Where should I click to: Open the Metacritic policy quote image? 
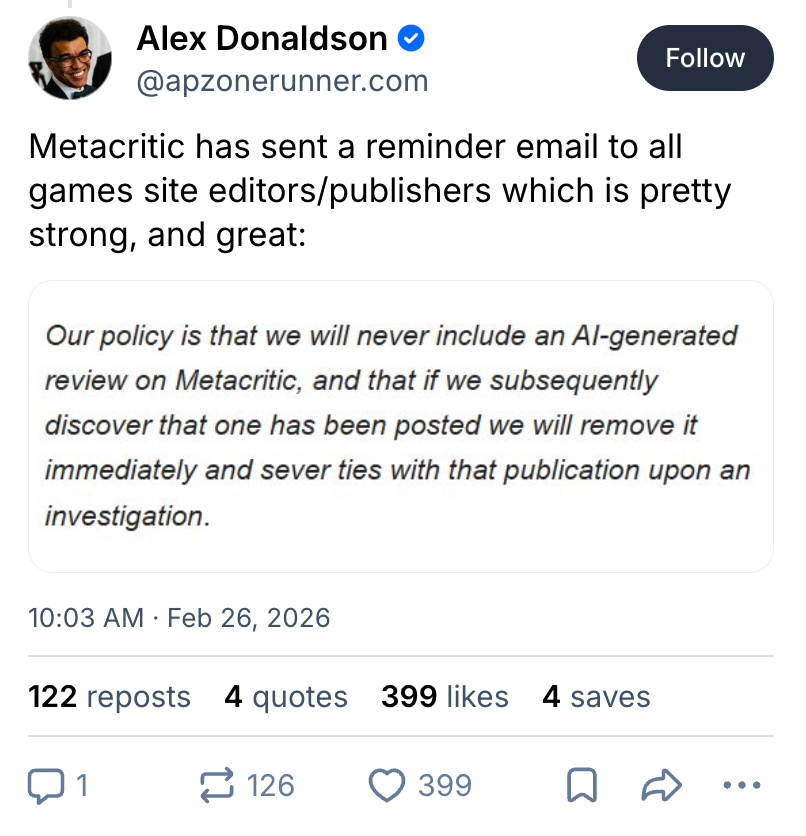coord(402,425)
